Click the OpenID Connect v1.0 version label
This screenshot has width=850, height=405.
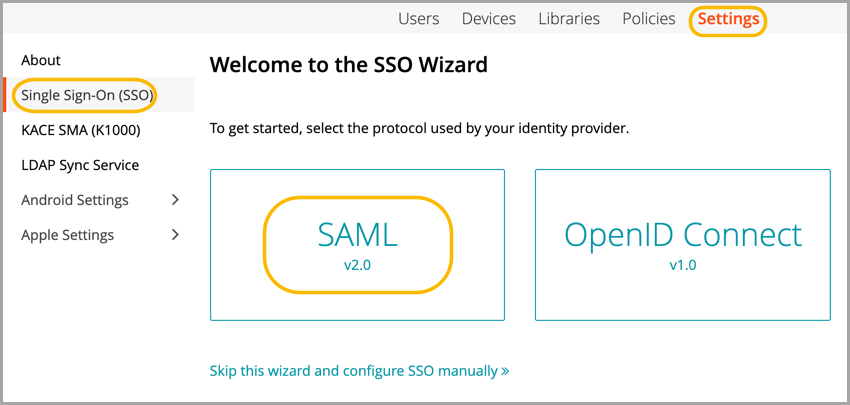[682, 266]
